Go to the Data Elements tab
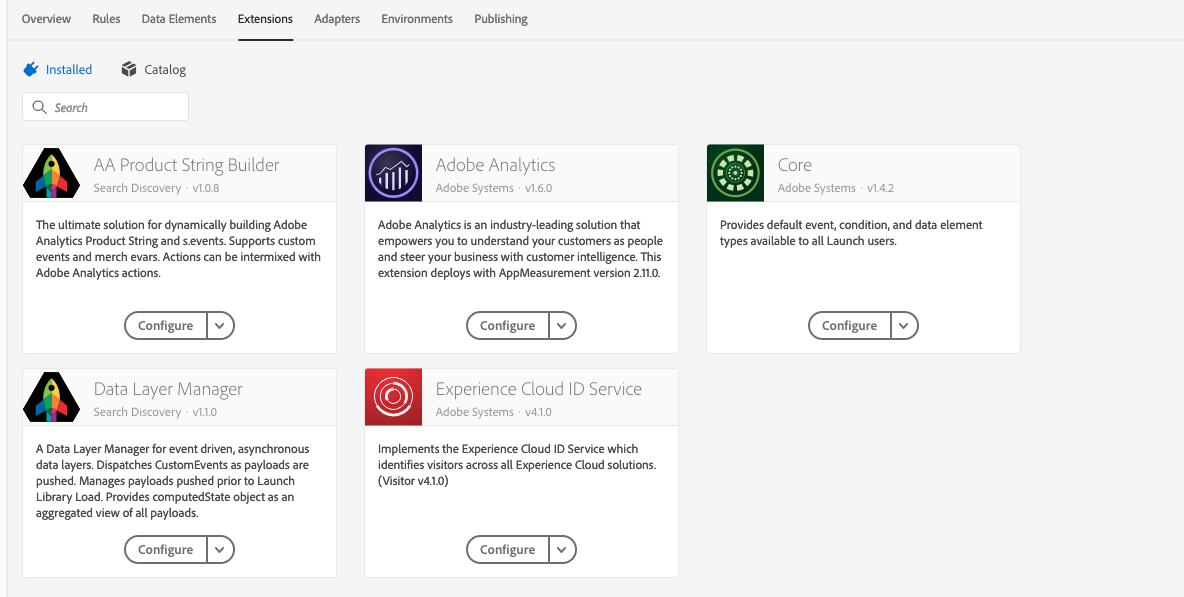The width and height of the screenshot is (1184, 597). point(179,19)
